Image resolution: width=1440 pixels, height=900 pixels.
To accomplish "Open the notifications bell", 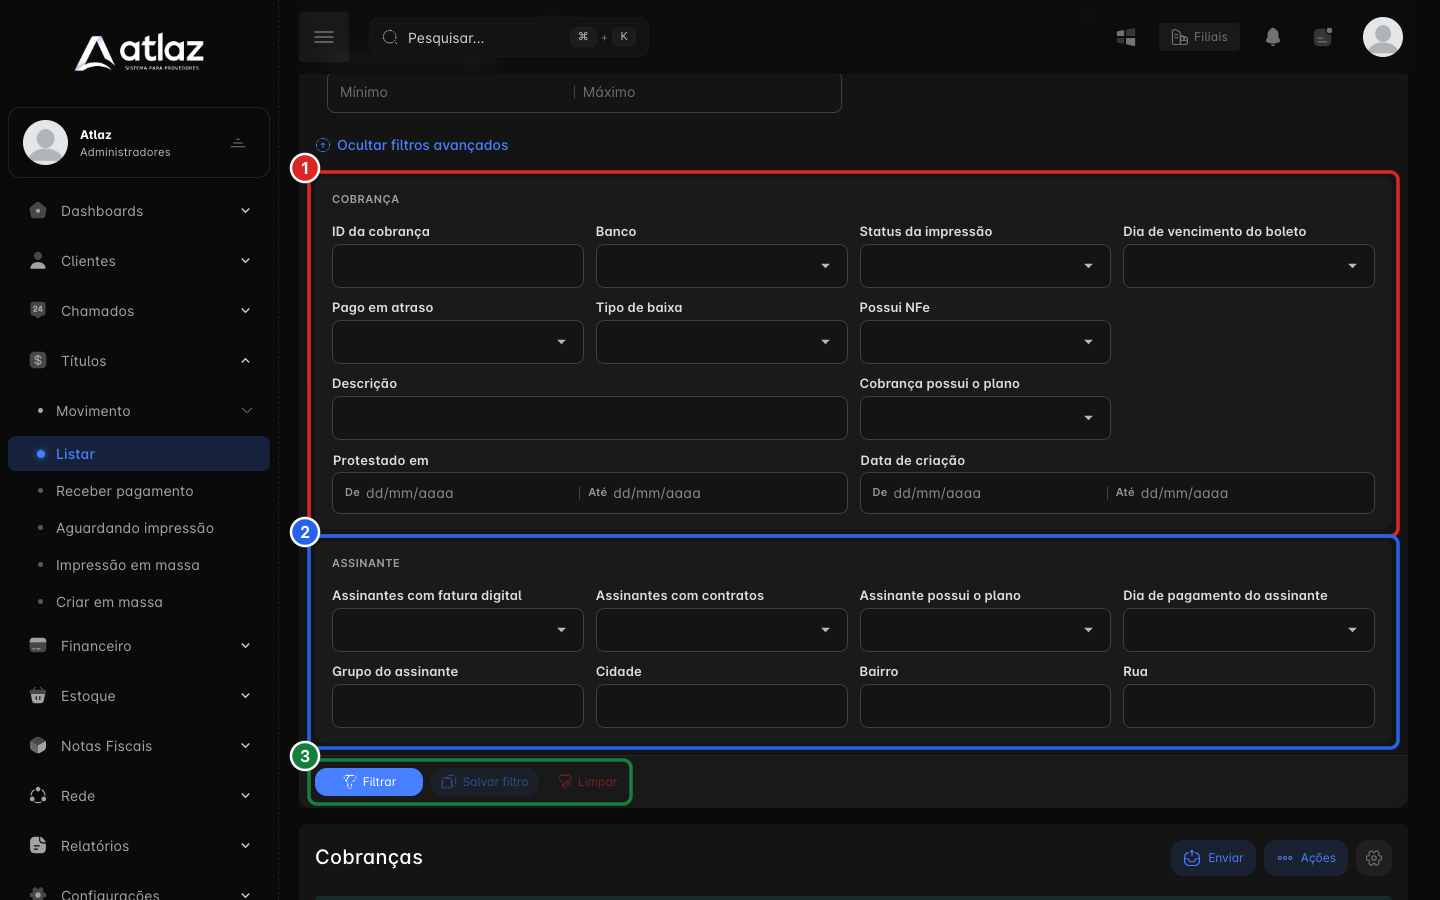I will click(1273, 37).
